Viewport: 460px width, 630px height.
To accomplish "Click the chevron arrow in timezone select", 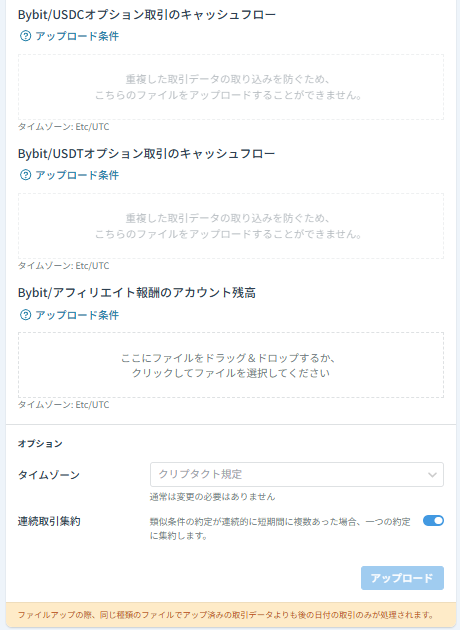I will click(432, 475).
